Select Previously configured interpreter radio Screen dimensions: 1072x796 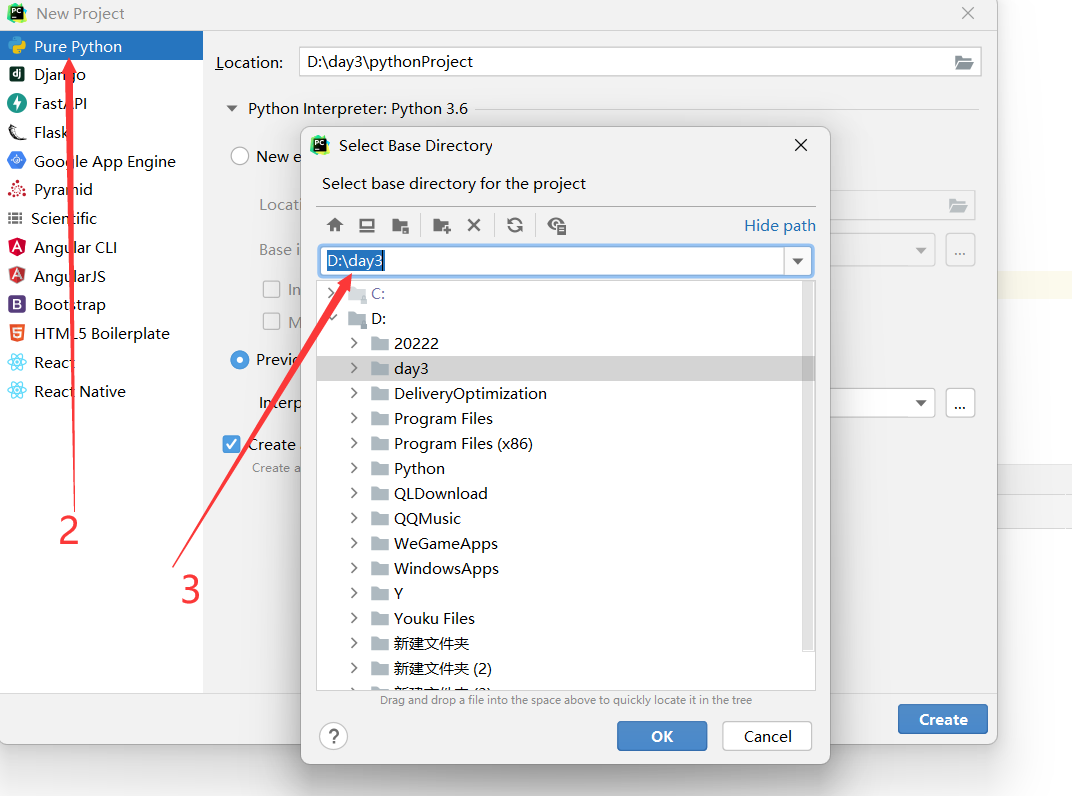point(239,360)
